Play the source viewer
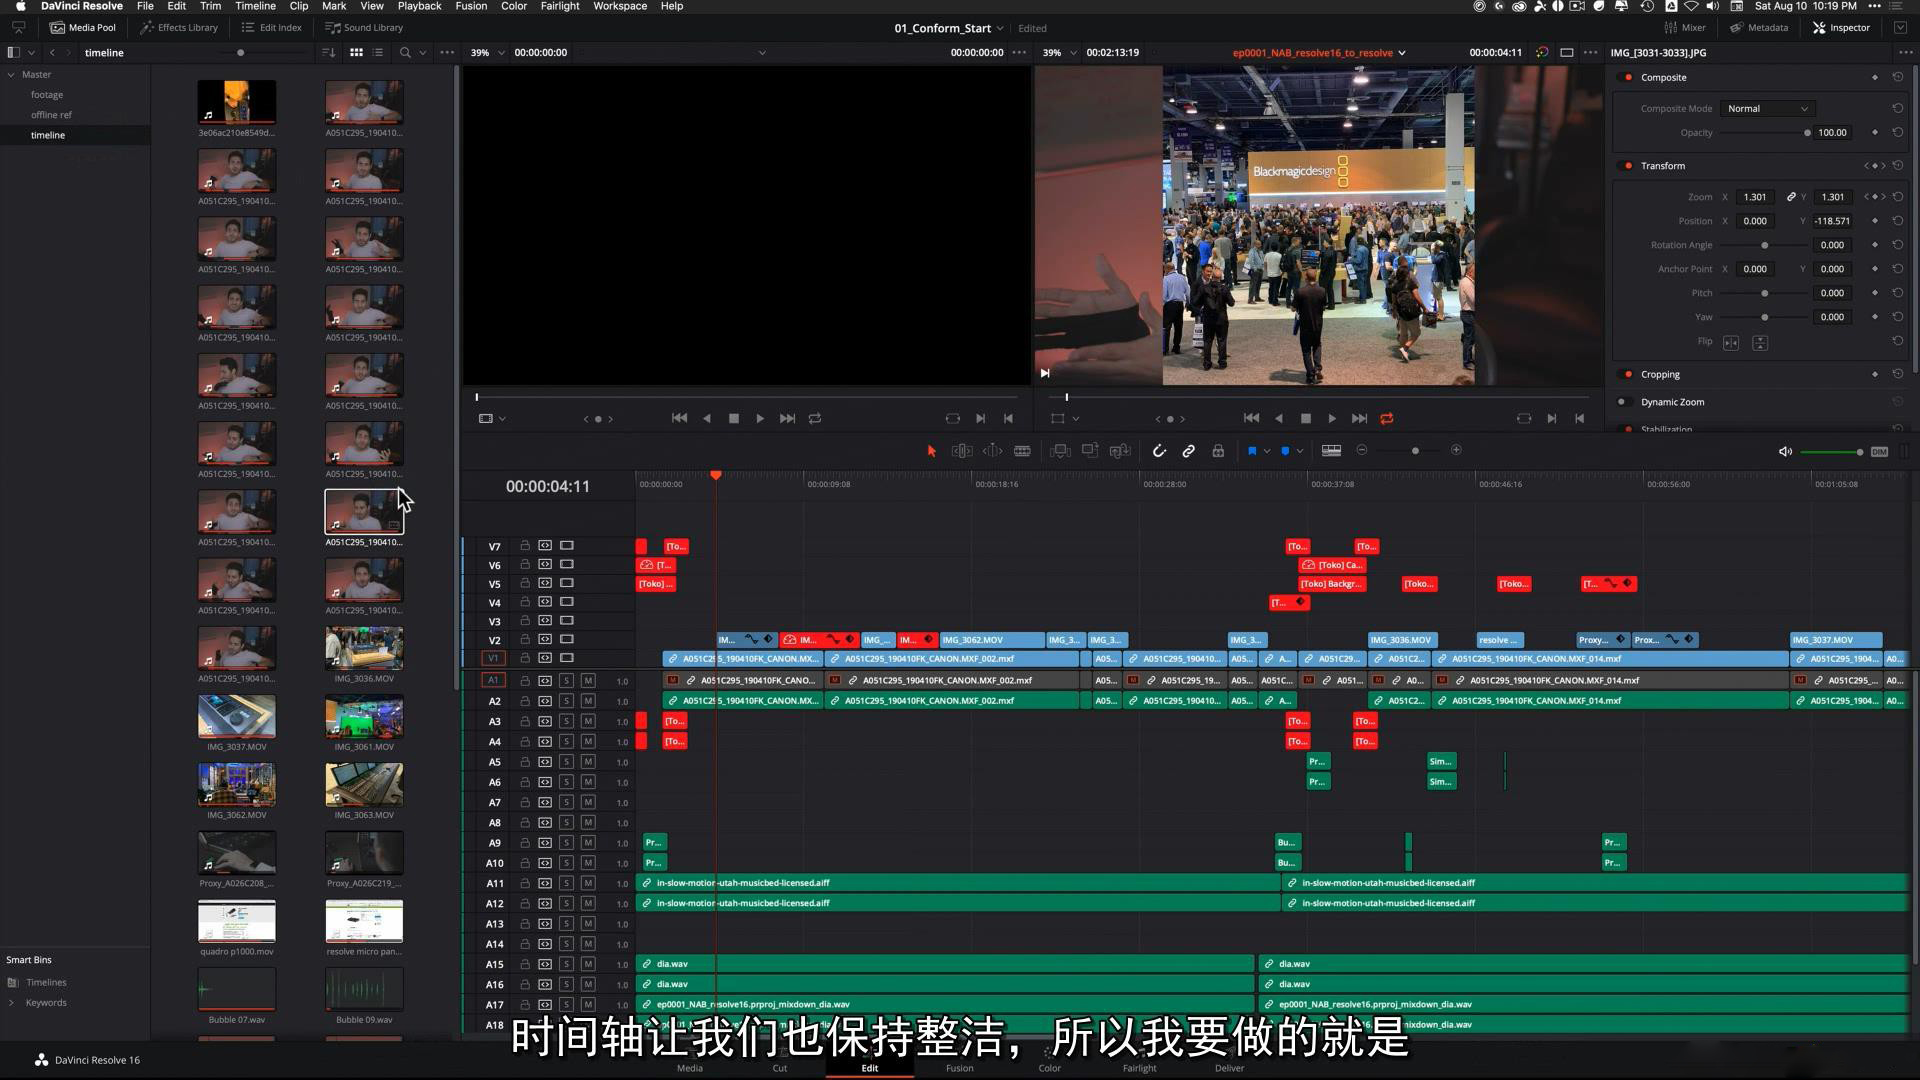The width and height of the screenshot is (1920, 1080). pos(760,419)
